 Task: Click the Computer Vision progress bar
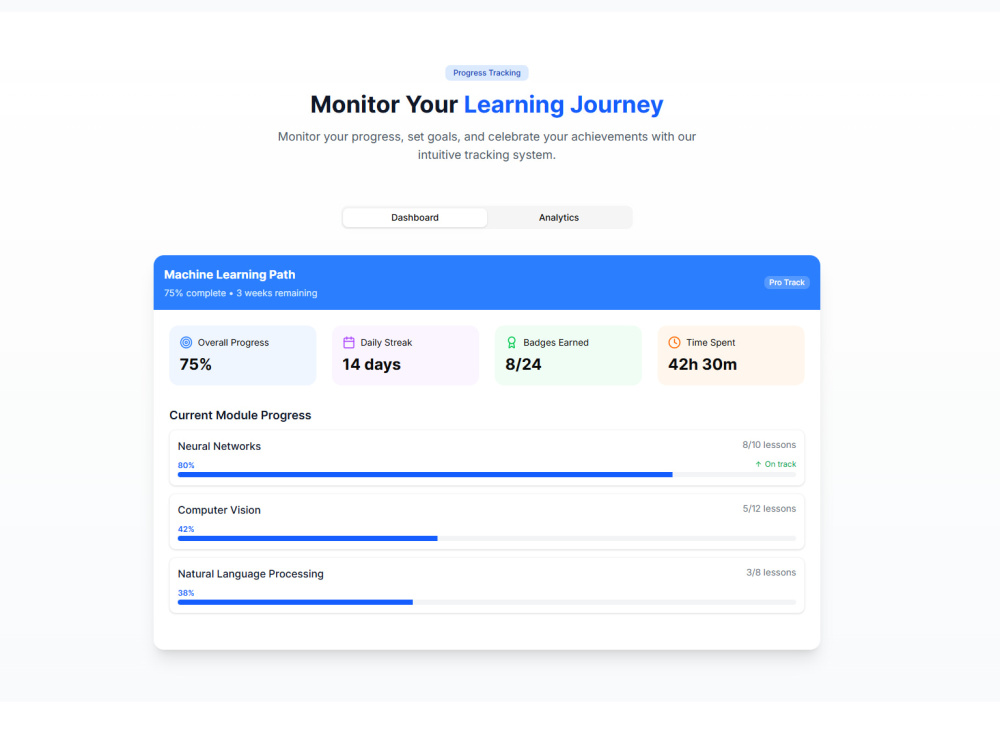point(487,538)
